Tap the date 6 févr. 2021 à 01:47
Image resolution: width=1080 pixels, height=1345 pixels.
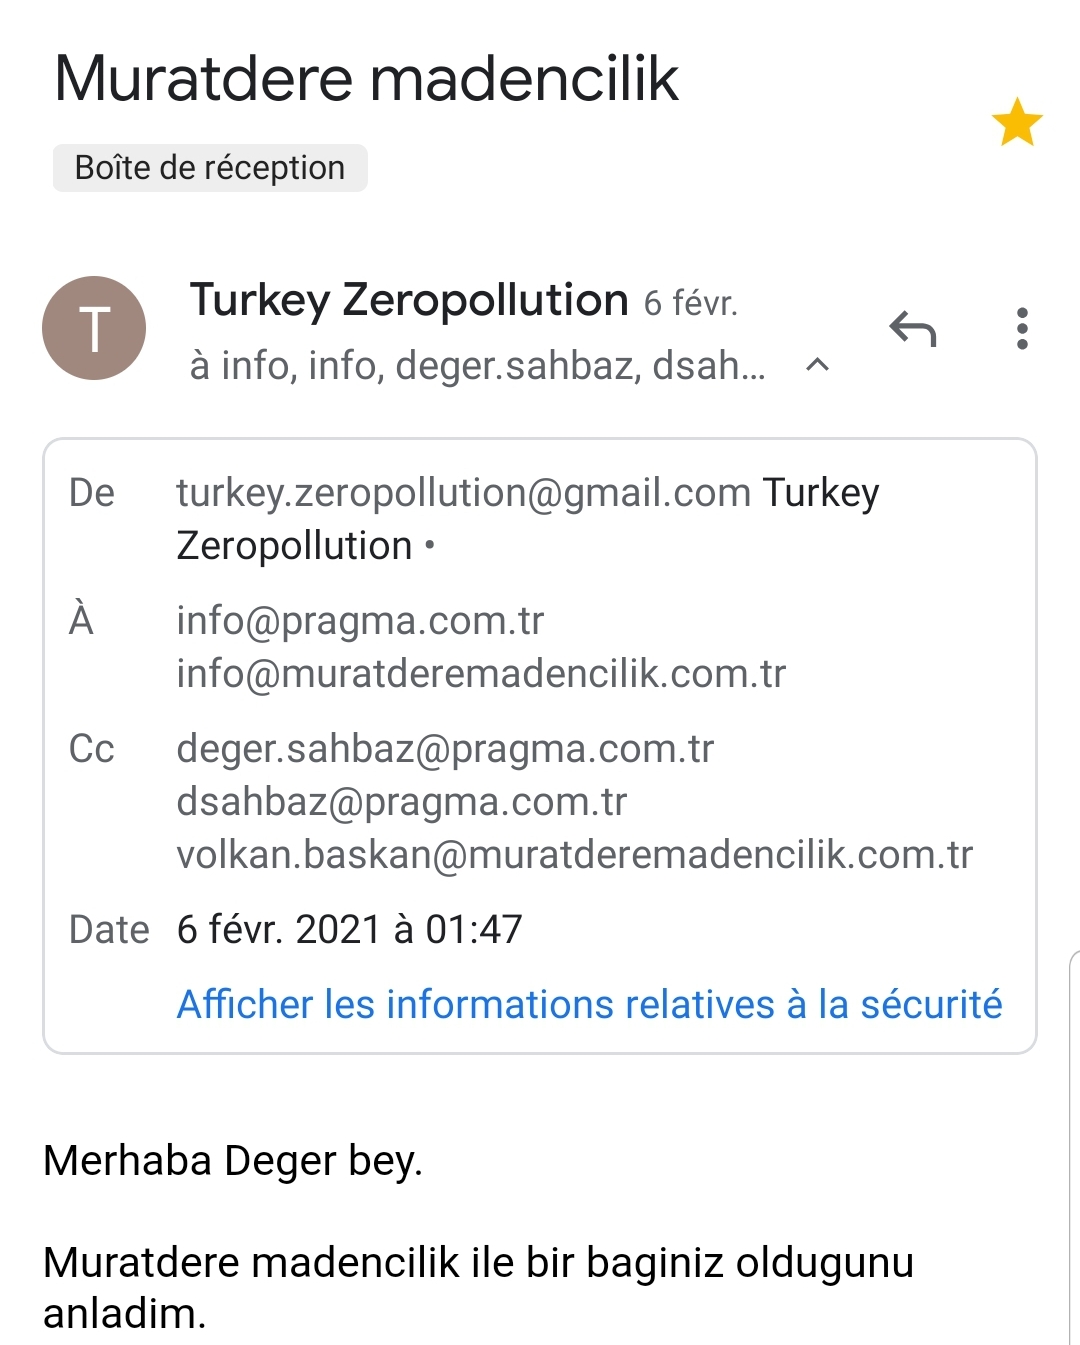click(x=350, y=930)
